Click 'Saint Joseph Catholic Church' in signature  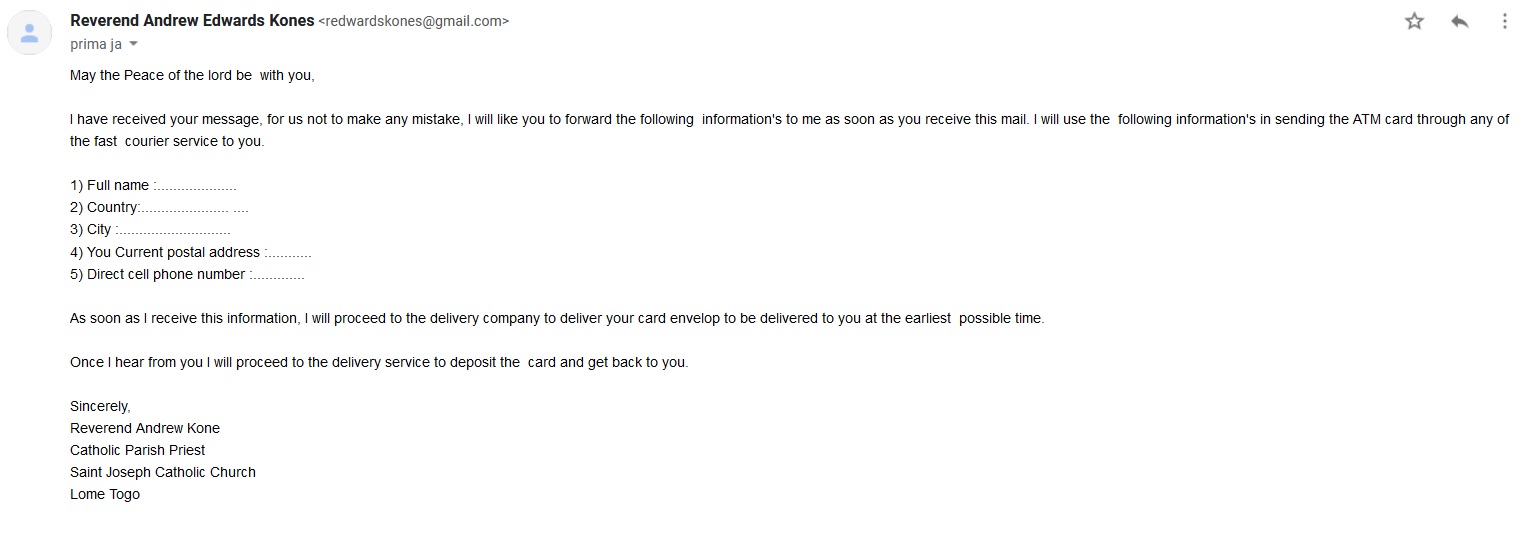tap(163, 472)
